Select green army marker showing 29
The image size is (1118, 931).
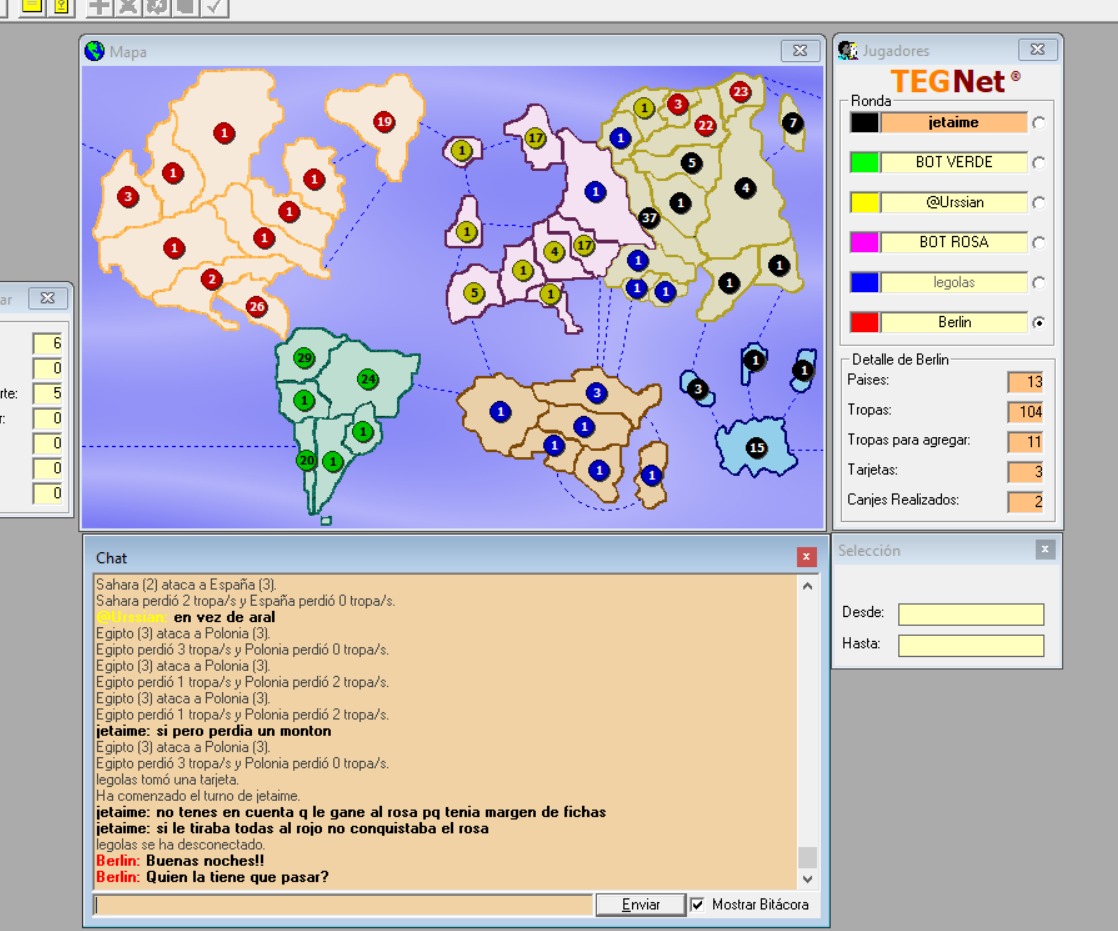click(304, 358)
